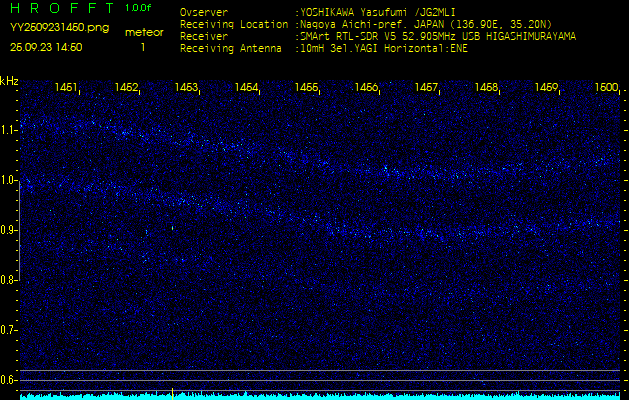Click the 1.0 kHz axis label

(x=10, y=180)
